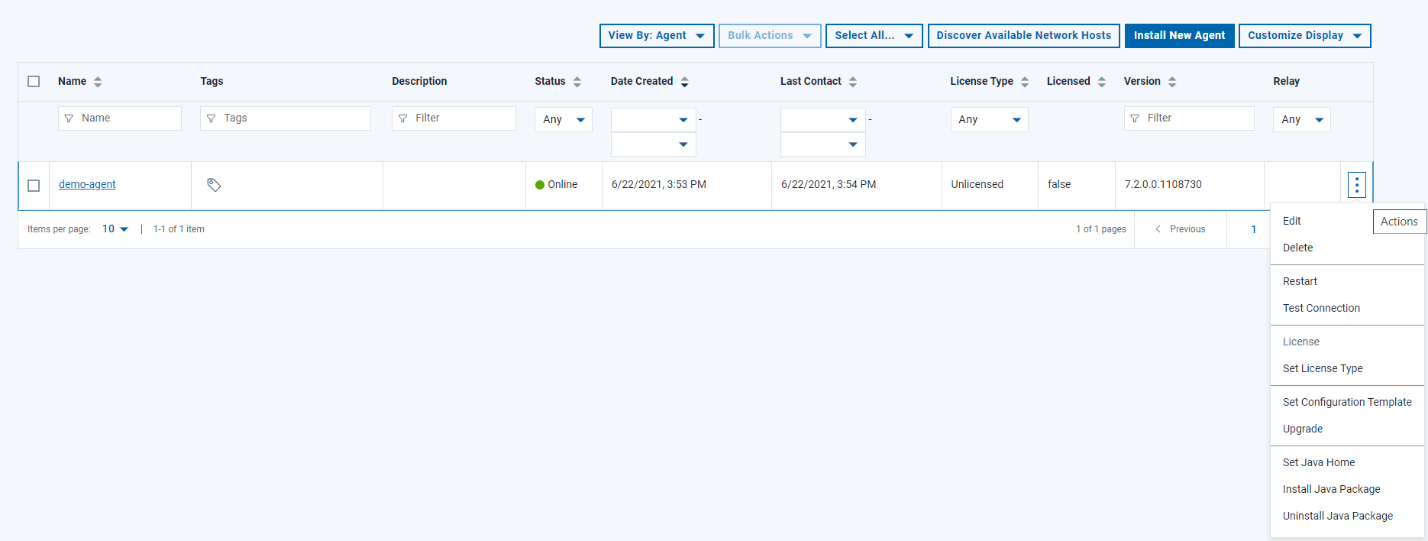Choose Restart from the actions menu
The height and width of the screenshot is (541, 1428).
click(1300, 282)
